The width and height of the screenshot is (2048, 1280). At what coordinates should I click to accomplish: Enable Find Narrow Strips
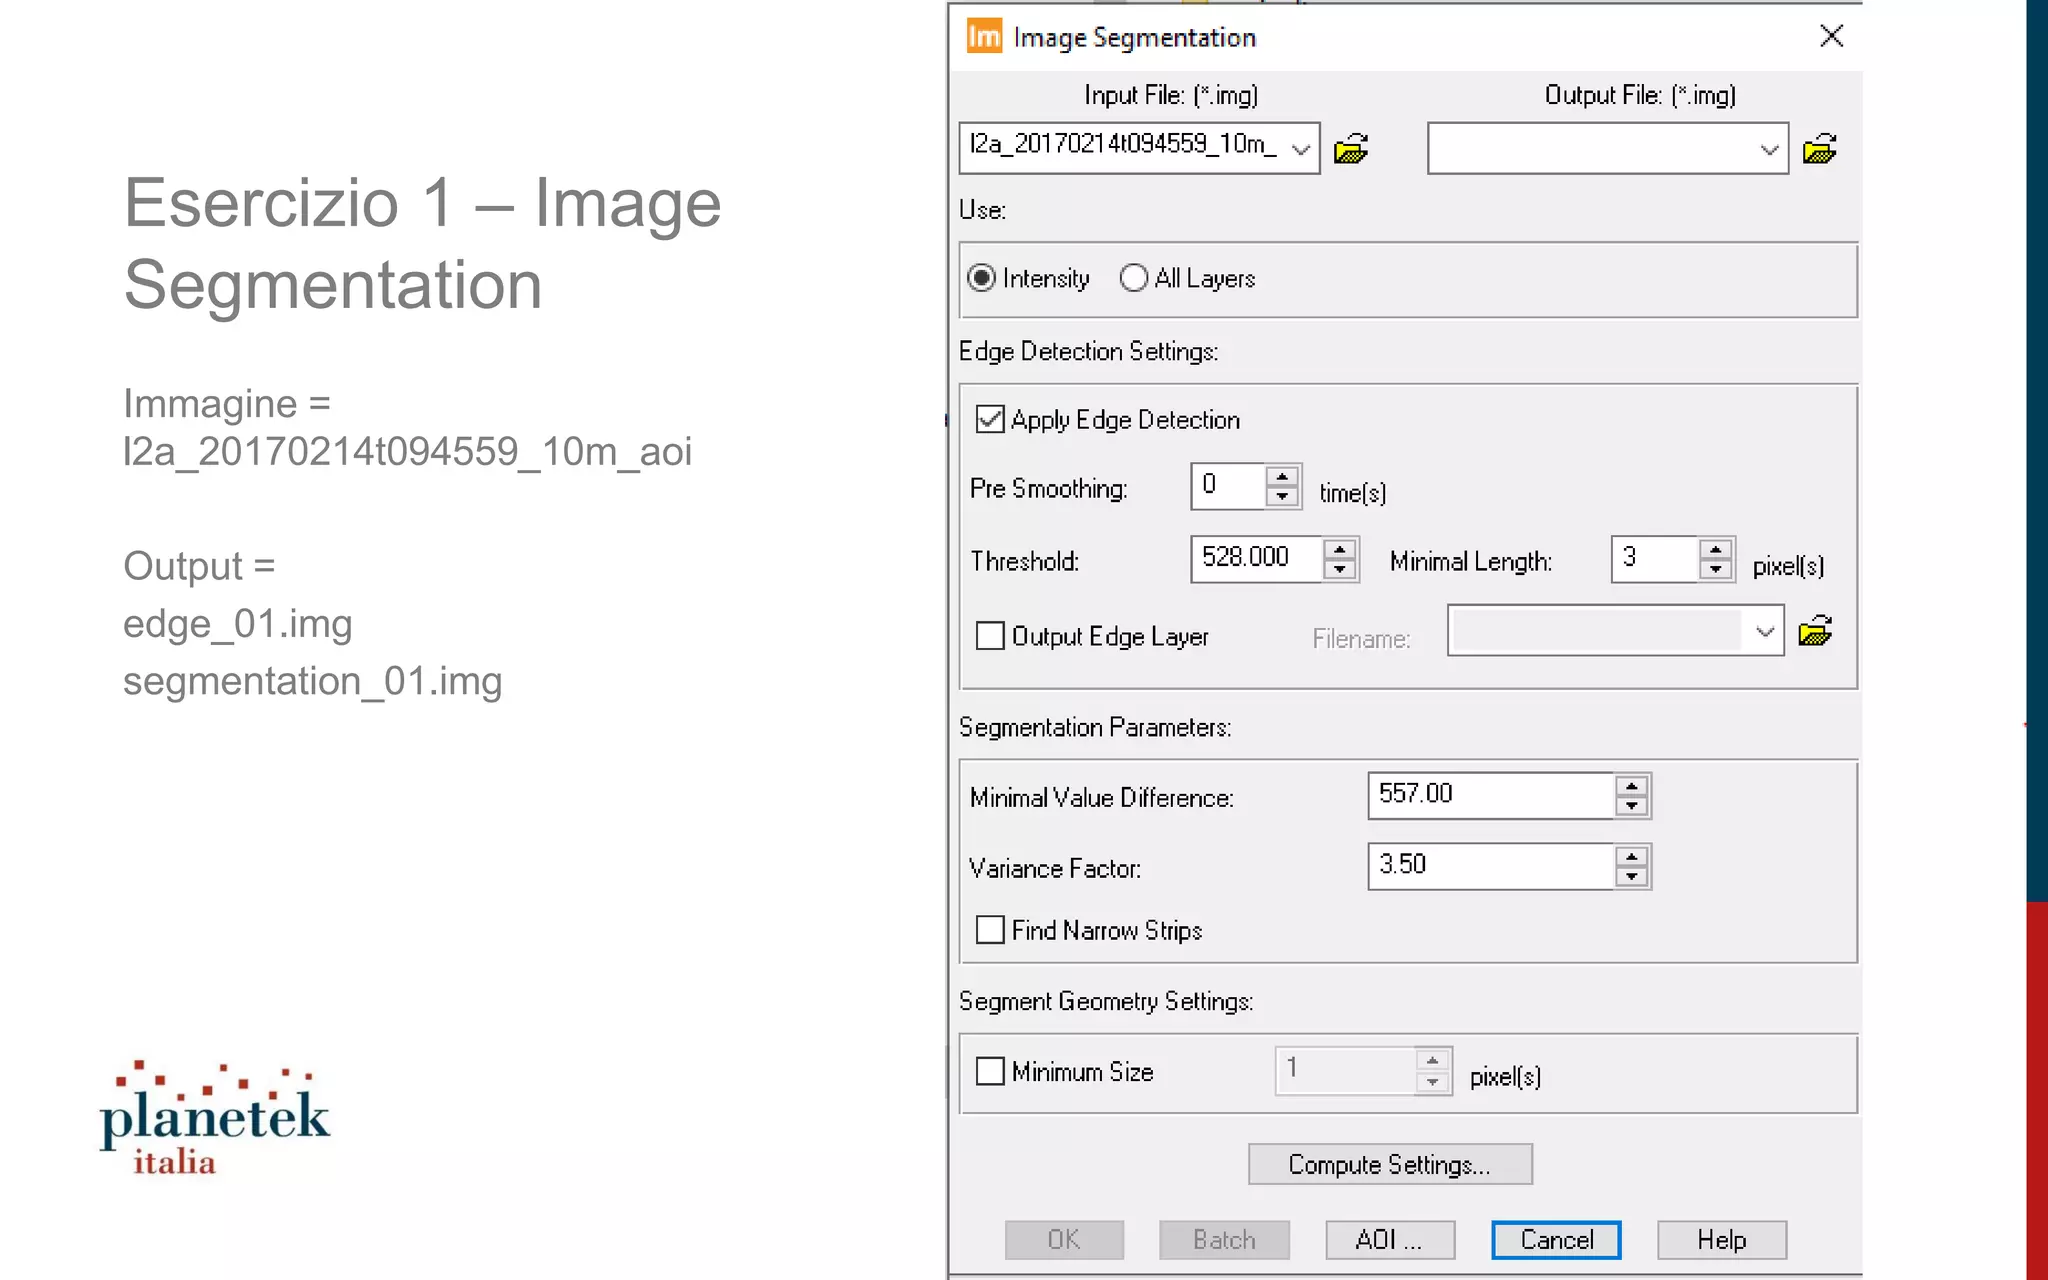coord(990,930)
